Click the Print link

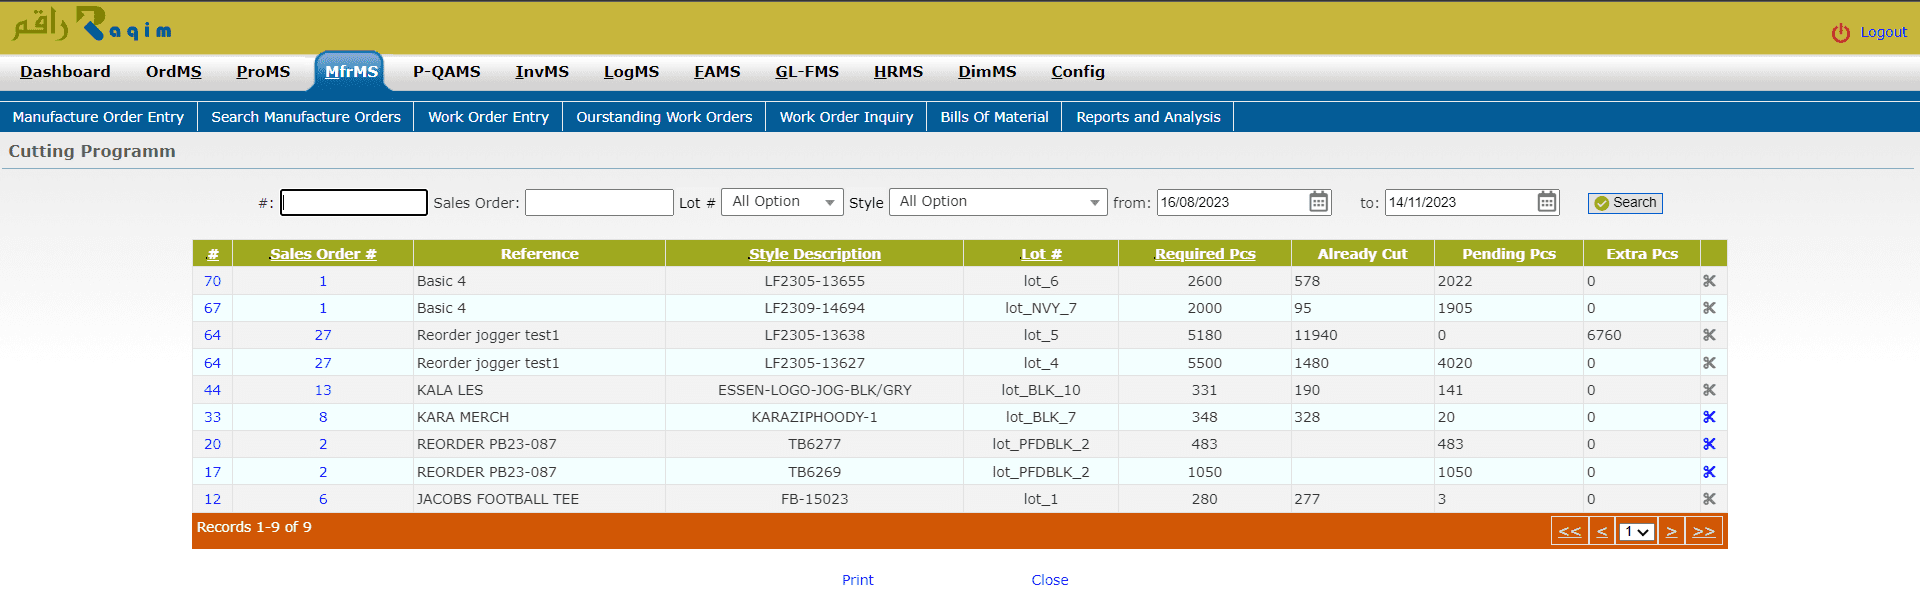click(857, 580)
